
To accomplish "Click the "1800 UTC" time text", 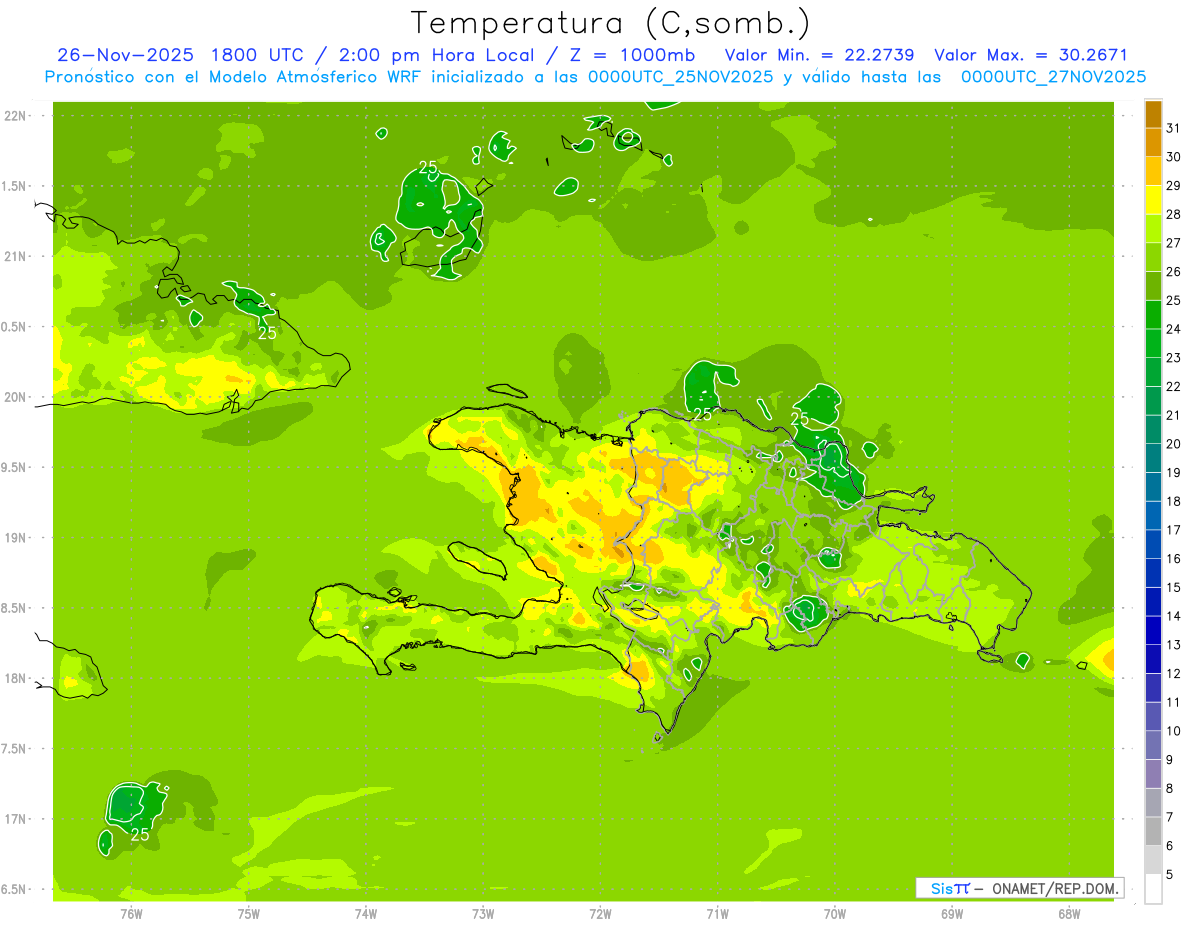I will coord(256,55).
